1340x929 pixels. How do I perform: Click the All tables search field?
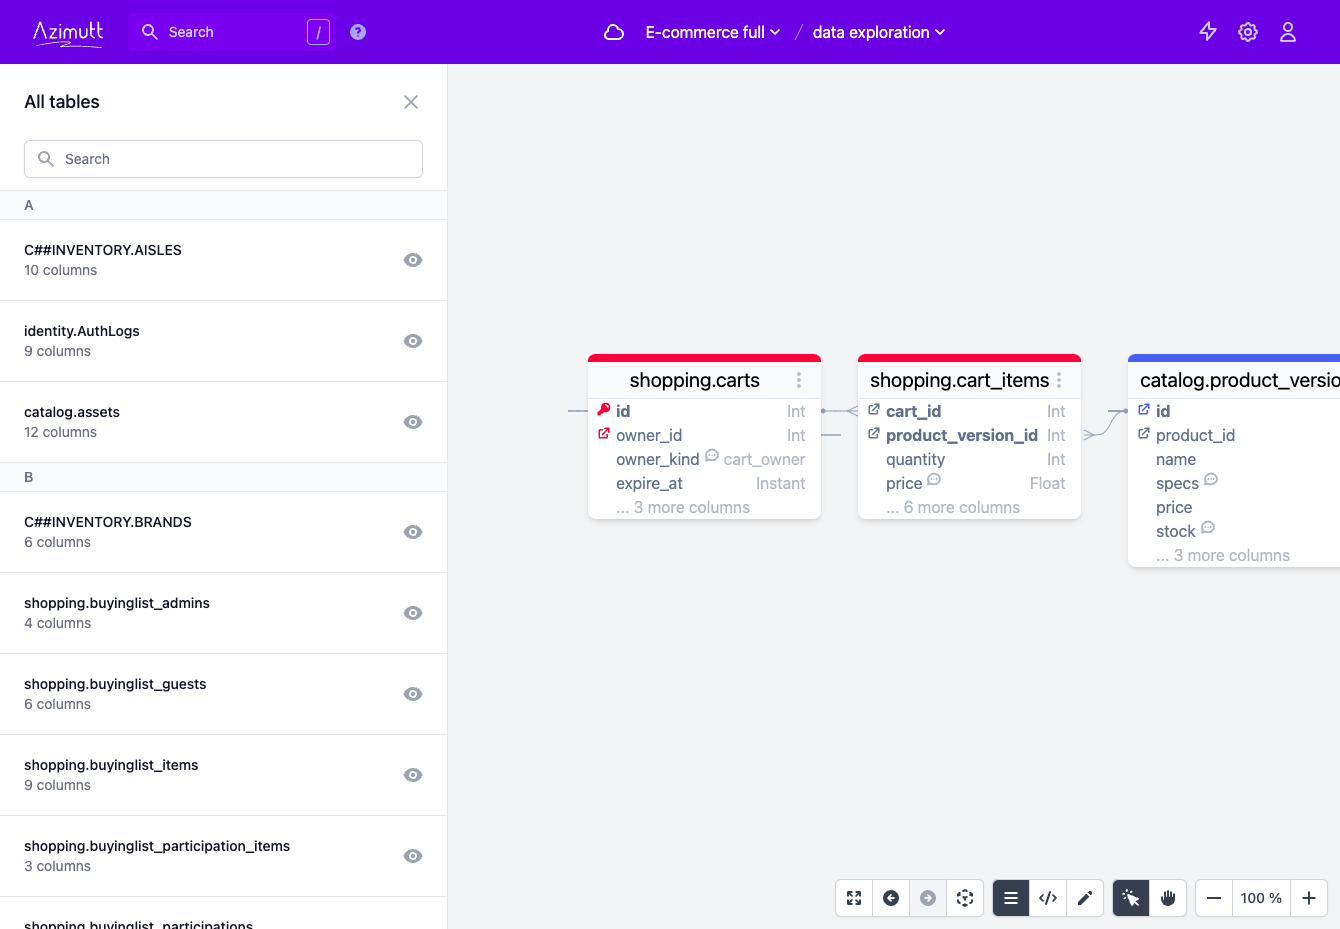tap(223, 159)
